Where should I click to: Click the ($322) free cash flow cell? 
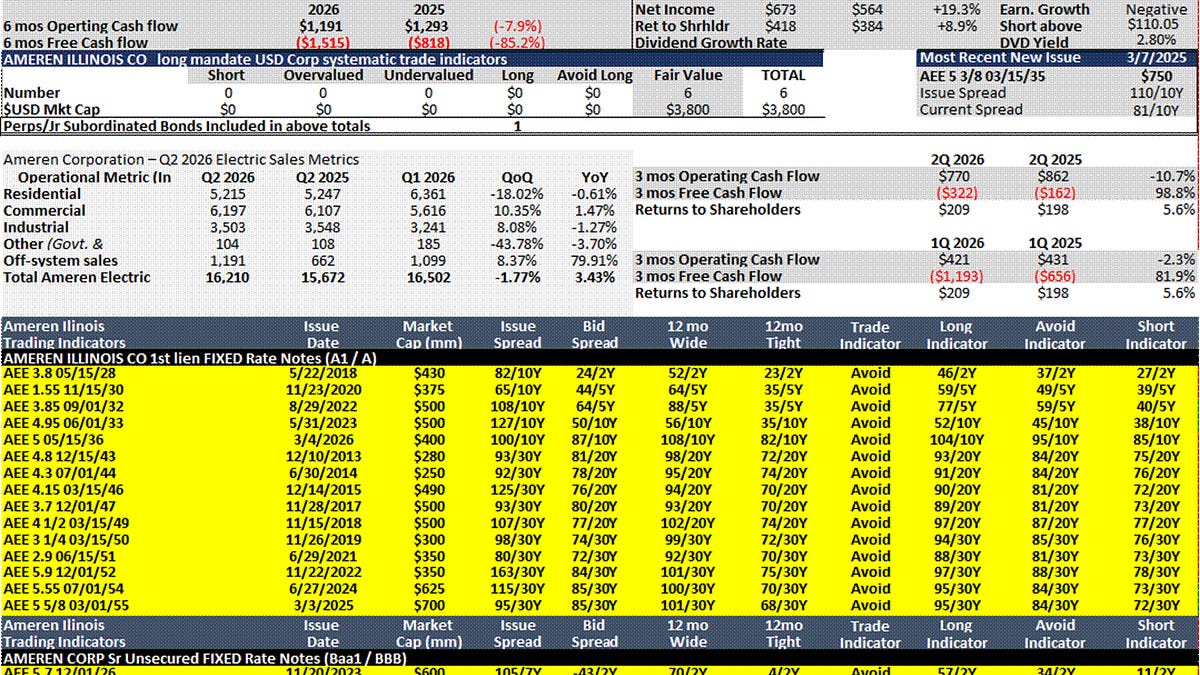point(958,194)
